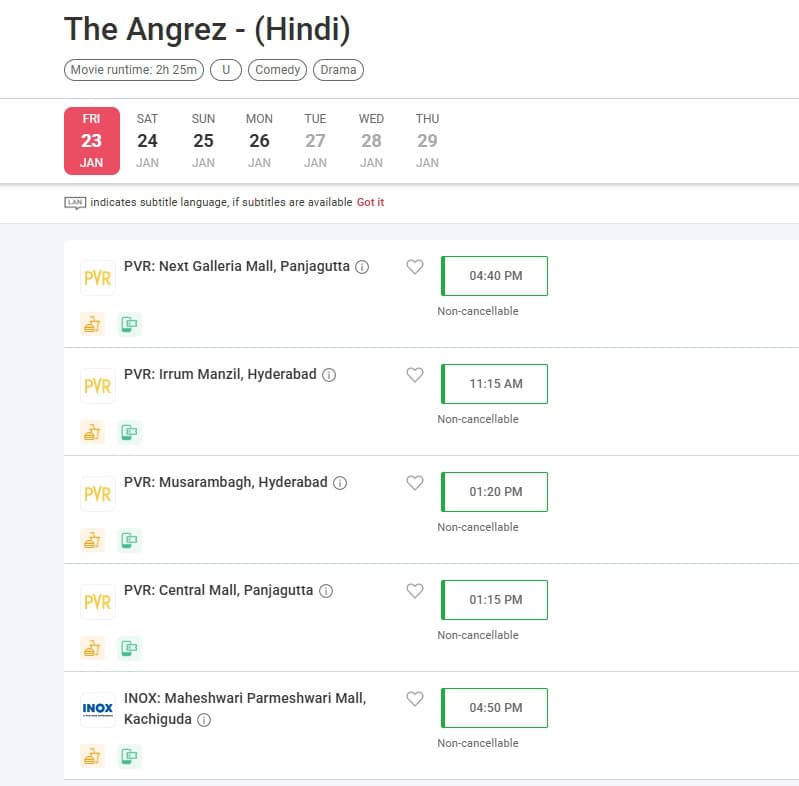Viewport: 799px width, 786px height.
Task: Click M-ticket icon under PVR Irrum Manzil
Action: (129, 432)
